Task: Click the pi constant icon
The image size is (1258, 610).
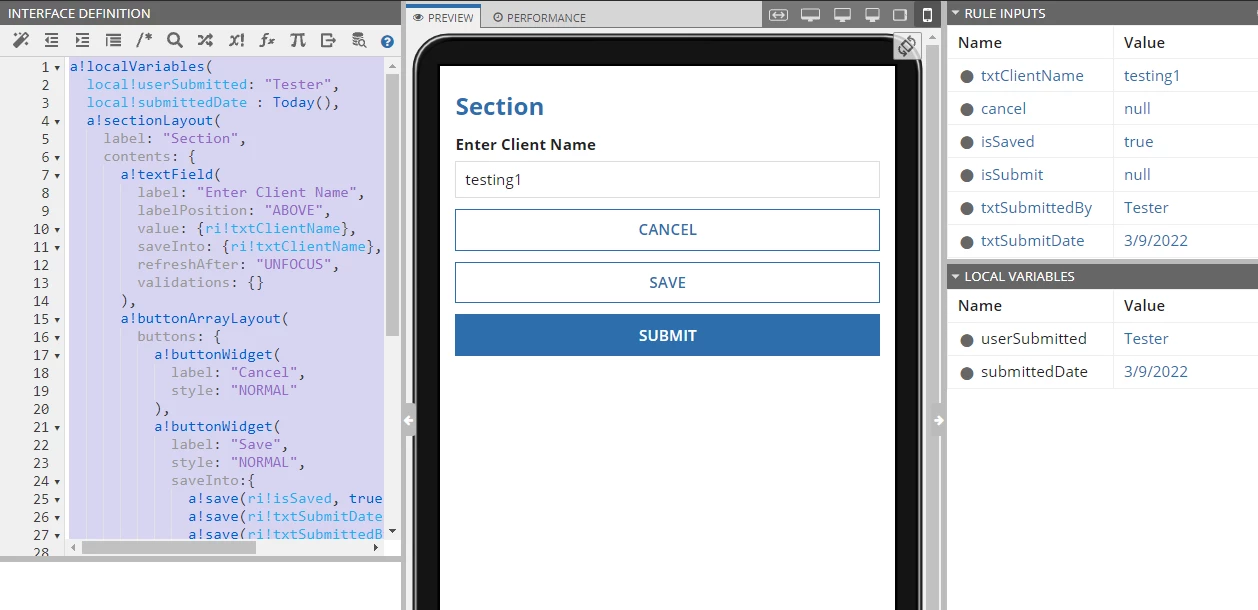Action: 297,40
